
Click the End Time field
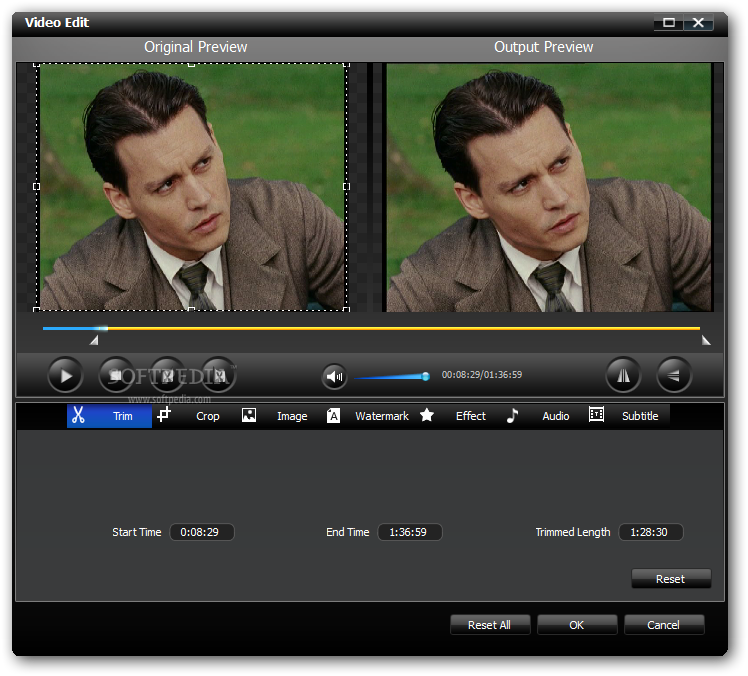click(x=410, y=532)
